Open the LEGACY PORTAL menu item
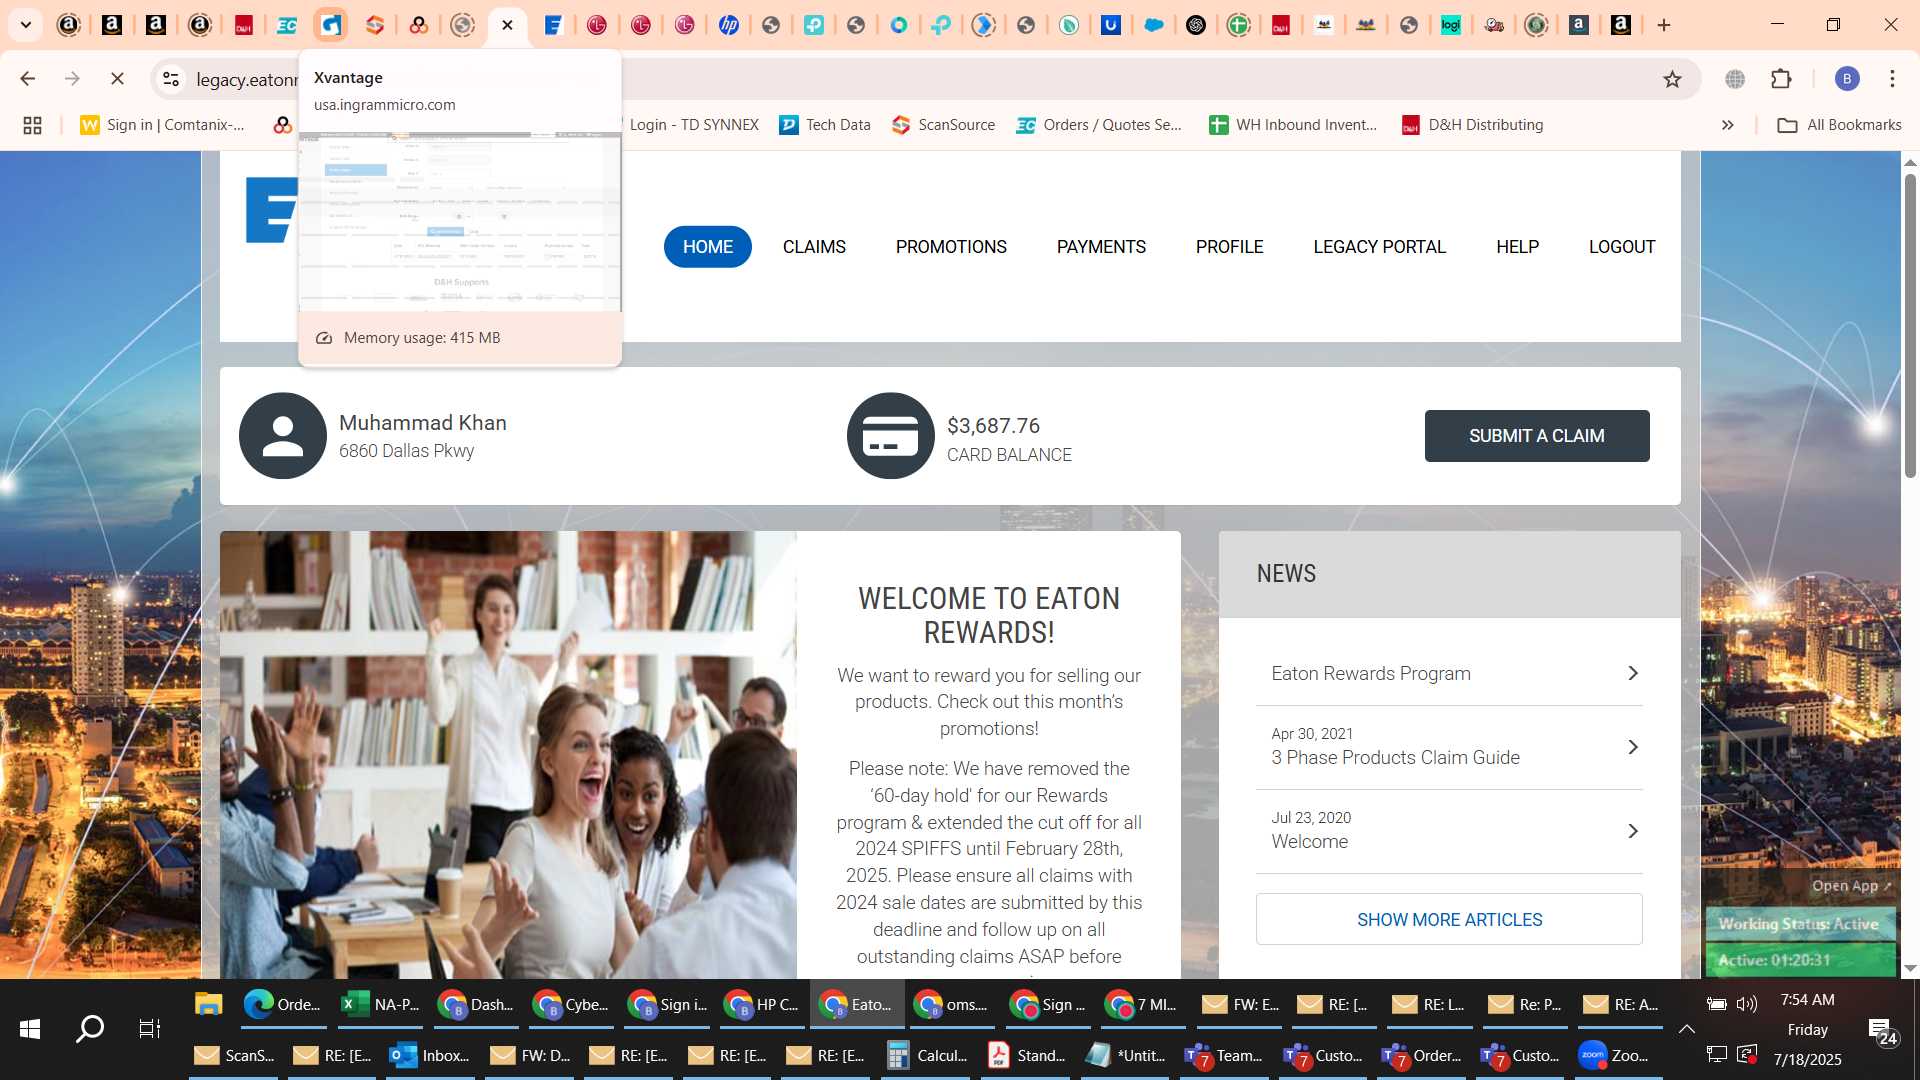The width and height of the screenshot is (1920, 1080). point(1379,247)
